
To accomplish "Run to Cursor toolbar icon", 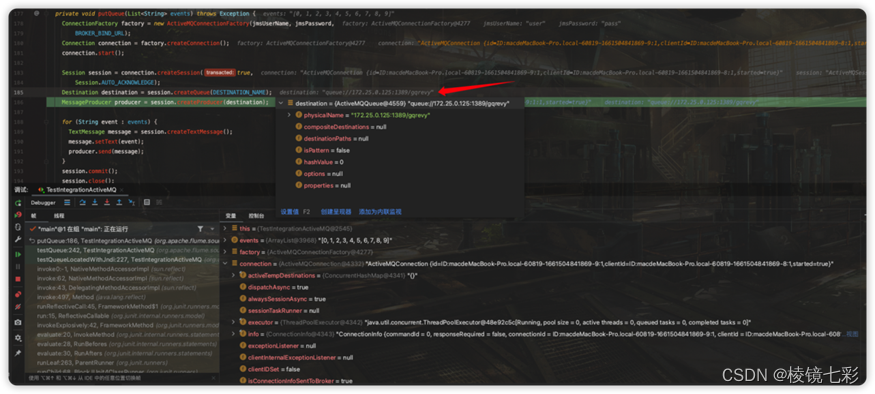I will 131,203.
